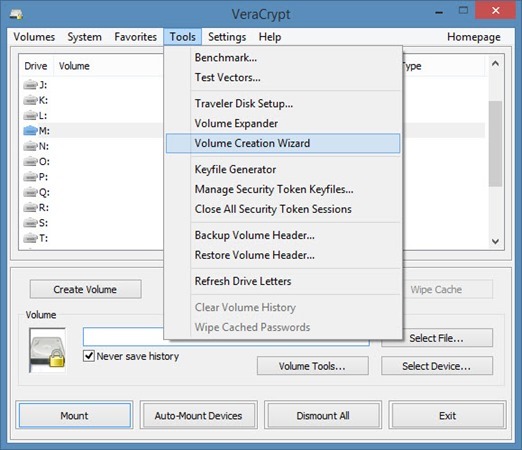Click the J: drive icon
522x450 pixels.
pos(30,85)
